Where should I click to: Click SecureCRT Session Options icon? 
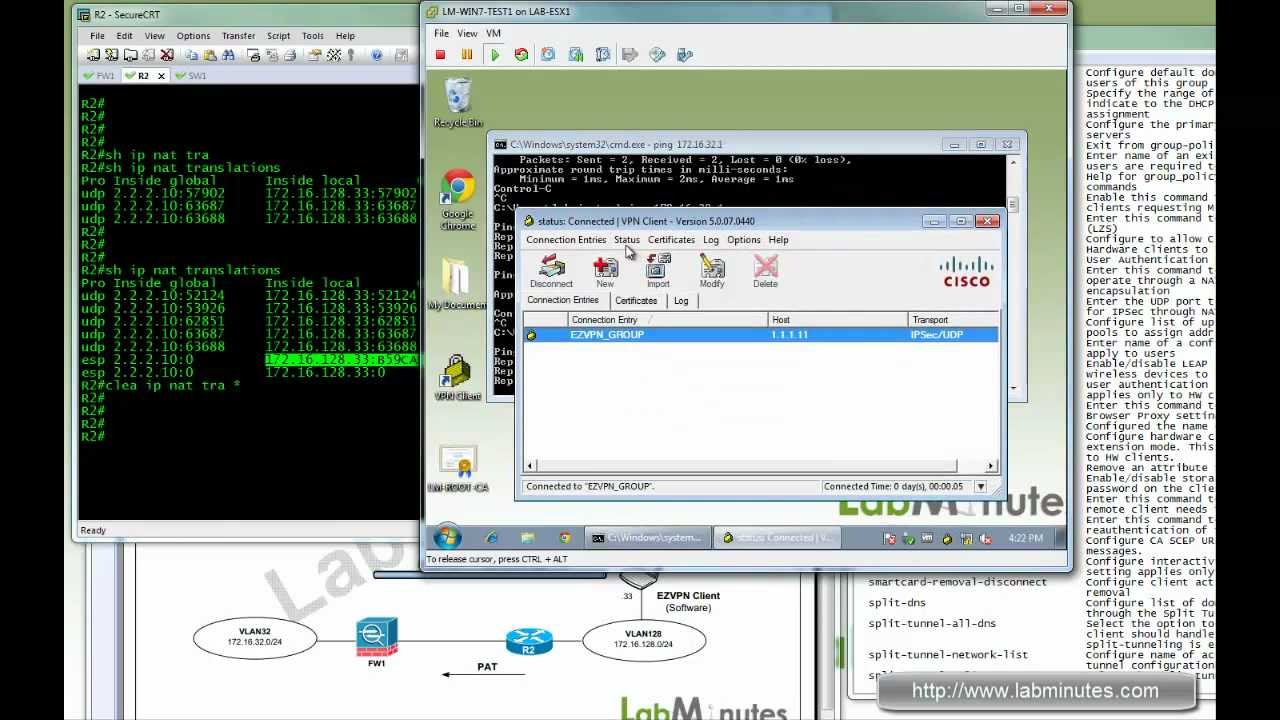314,55
